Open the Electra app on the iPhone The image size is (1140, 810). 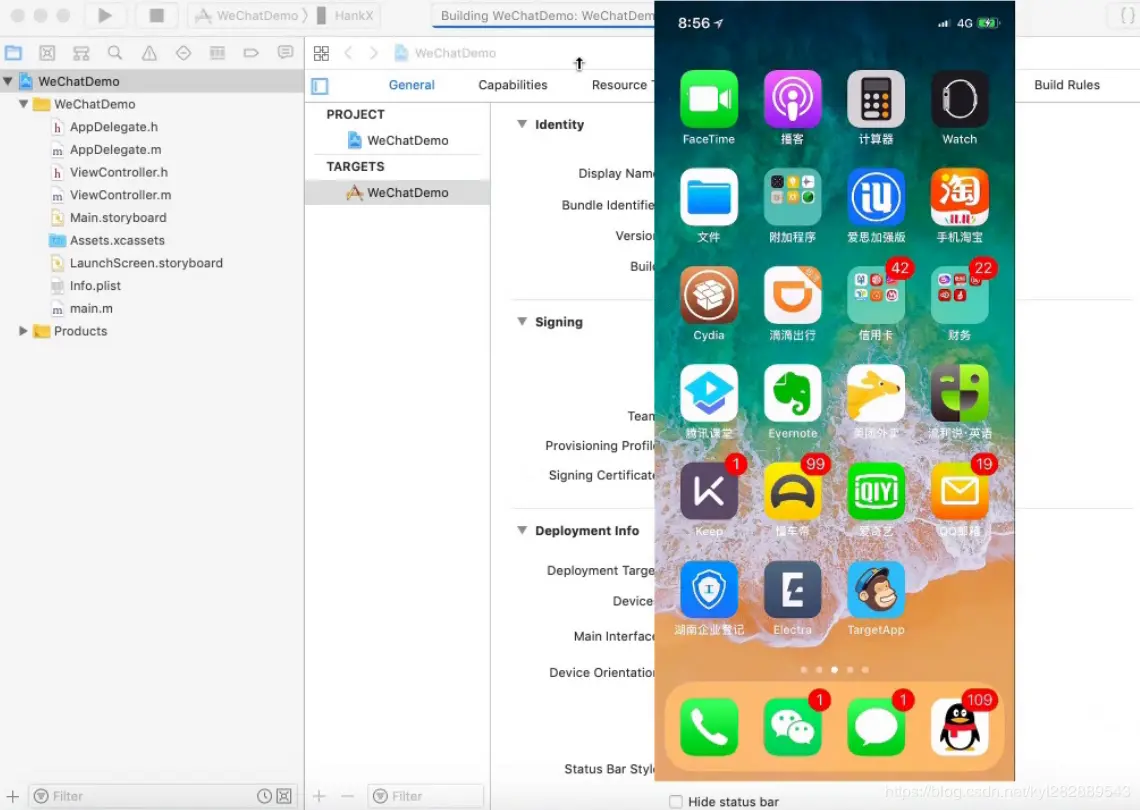point(792,590)
